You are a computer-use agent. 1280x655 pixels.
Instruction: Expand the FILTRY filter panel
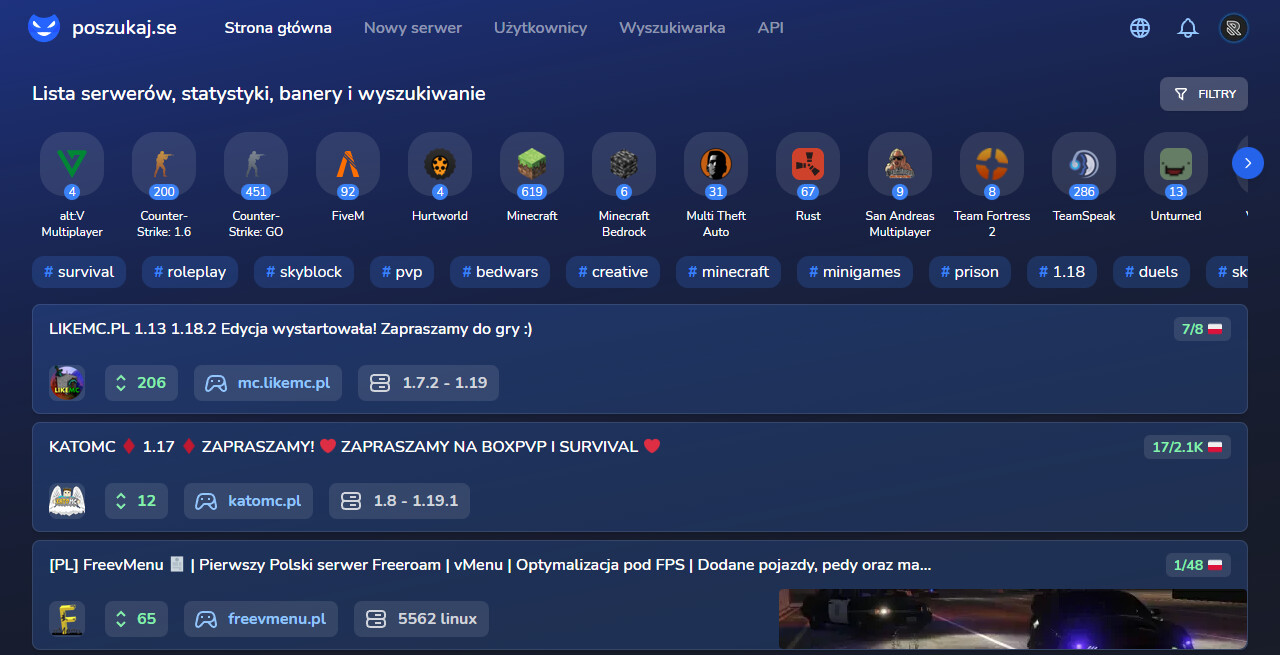click(1204, 94)
